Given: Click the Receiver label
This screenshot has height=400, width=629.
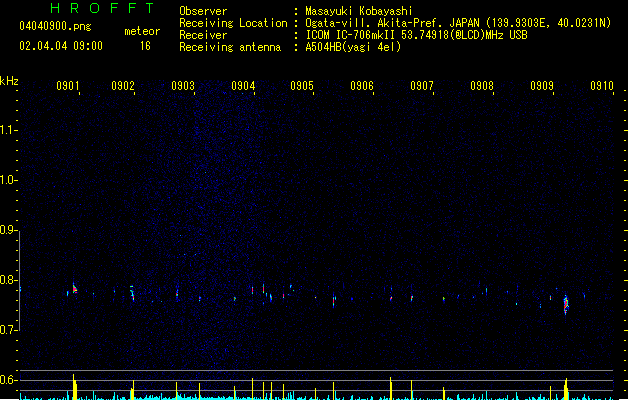Looking at the screenshot, I should (x=203, y=35).
